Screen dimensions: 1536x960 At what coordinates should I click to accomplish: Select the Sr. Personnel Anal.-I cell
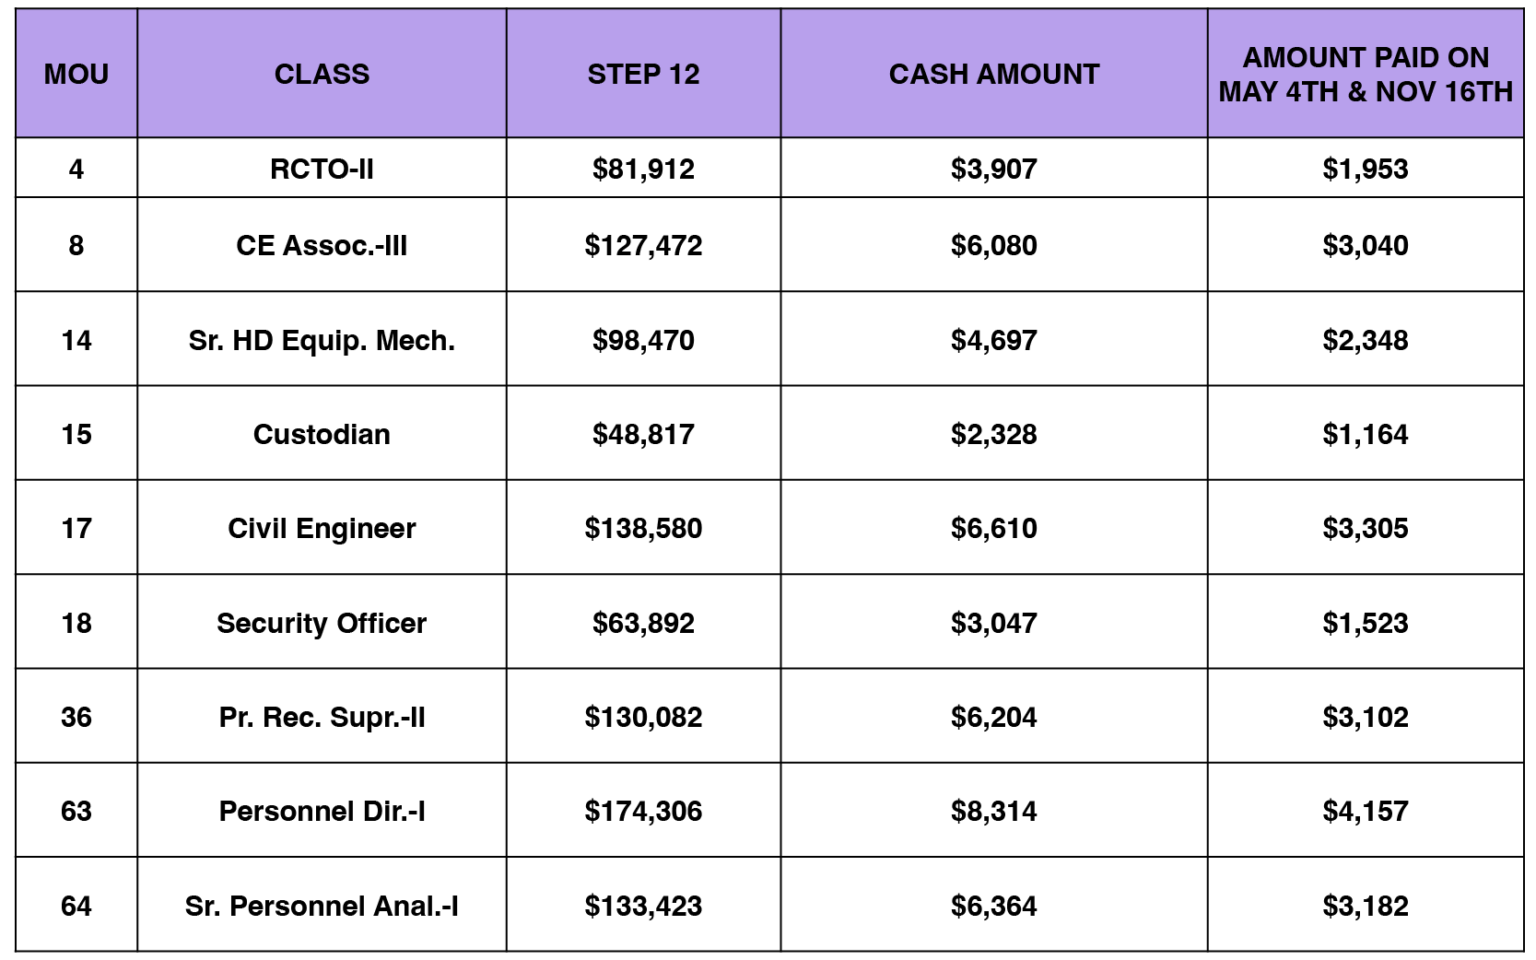tap(321, 906)
